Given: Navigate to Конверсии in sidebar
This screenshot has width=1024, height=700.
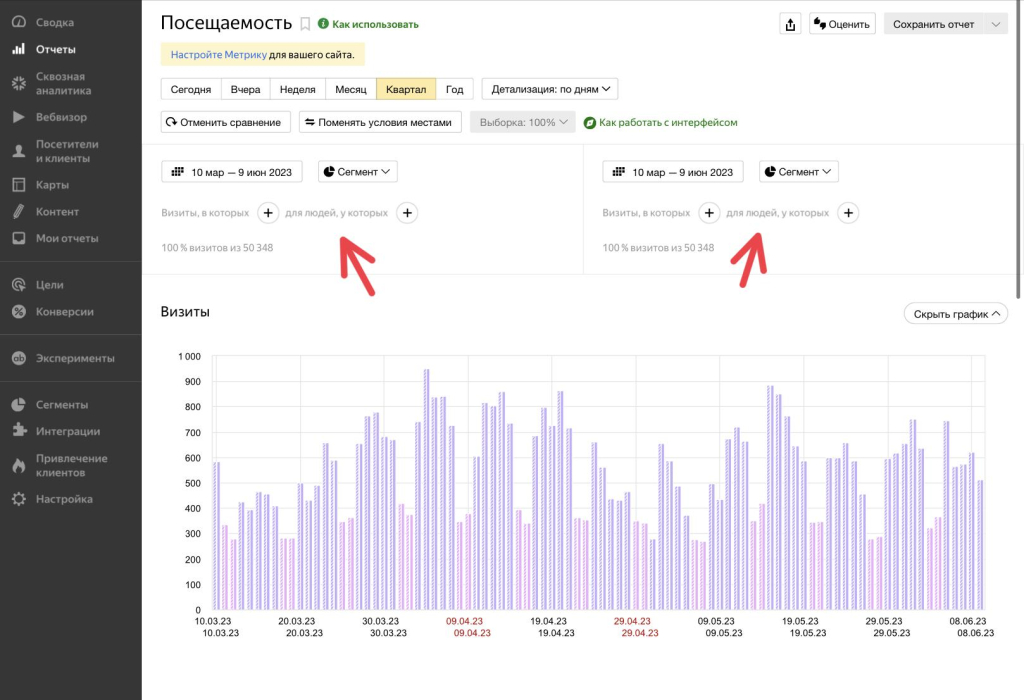Looking at the screenshot, I should [64, 312].
